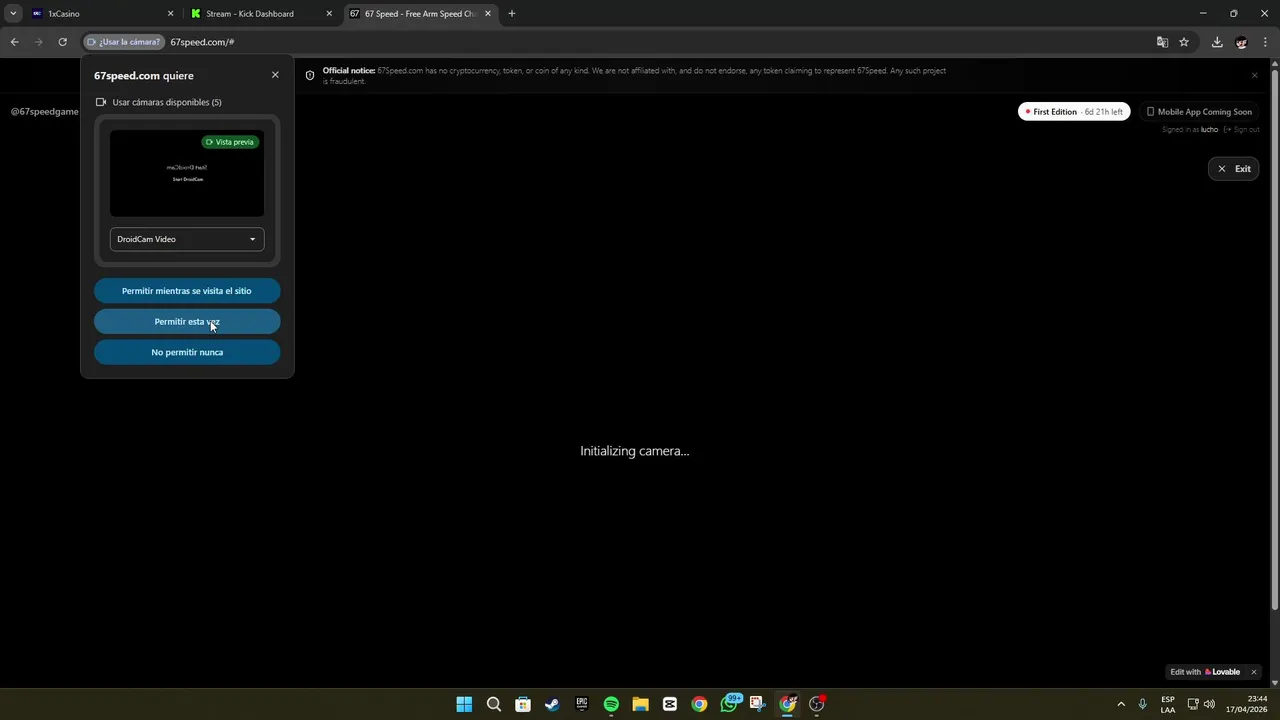
Task: Open the network tray icon
Action: pyautogui.click(x=1193, y=704)
